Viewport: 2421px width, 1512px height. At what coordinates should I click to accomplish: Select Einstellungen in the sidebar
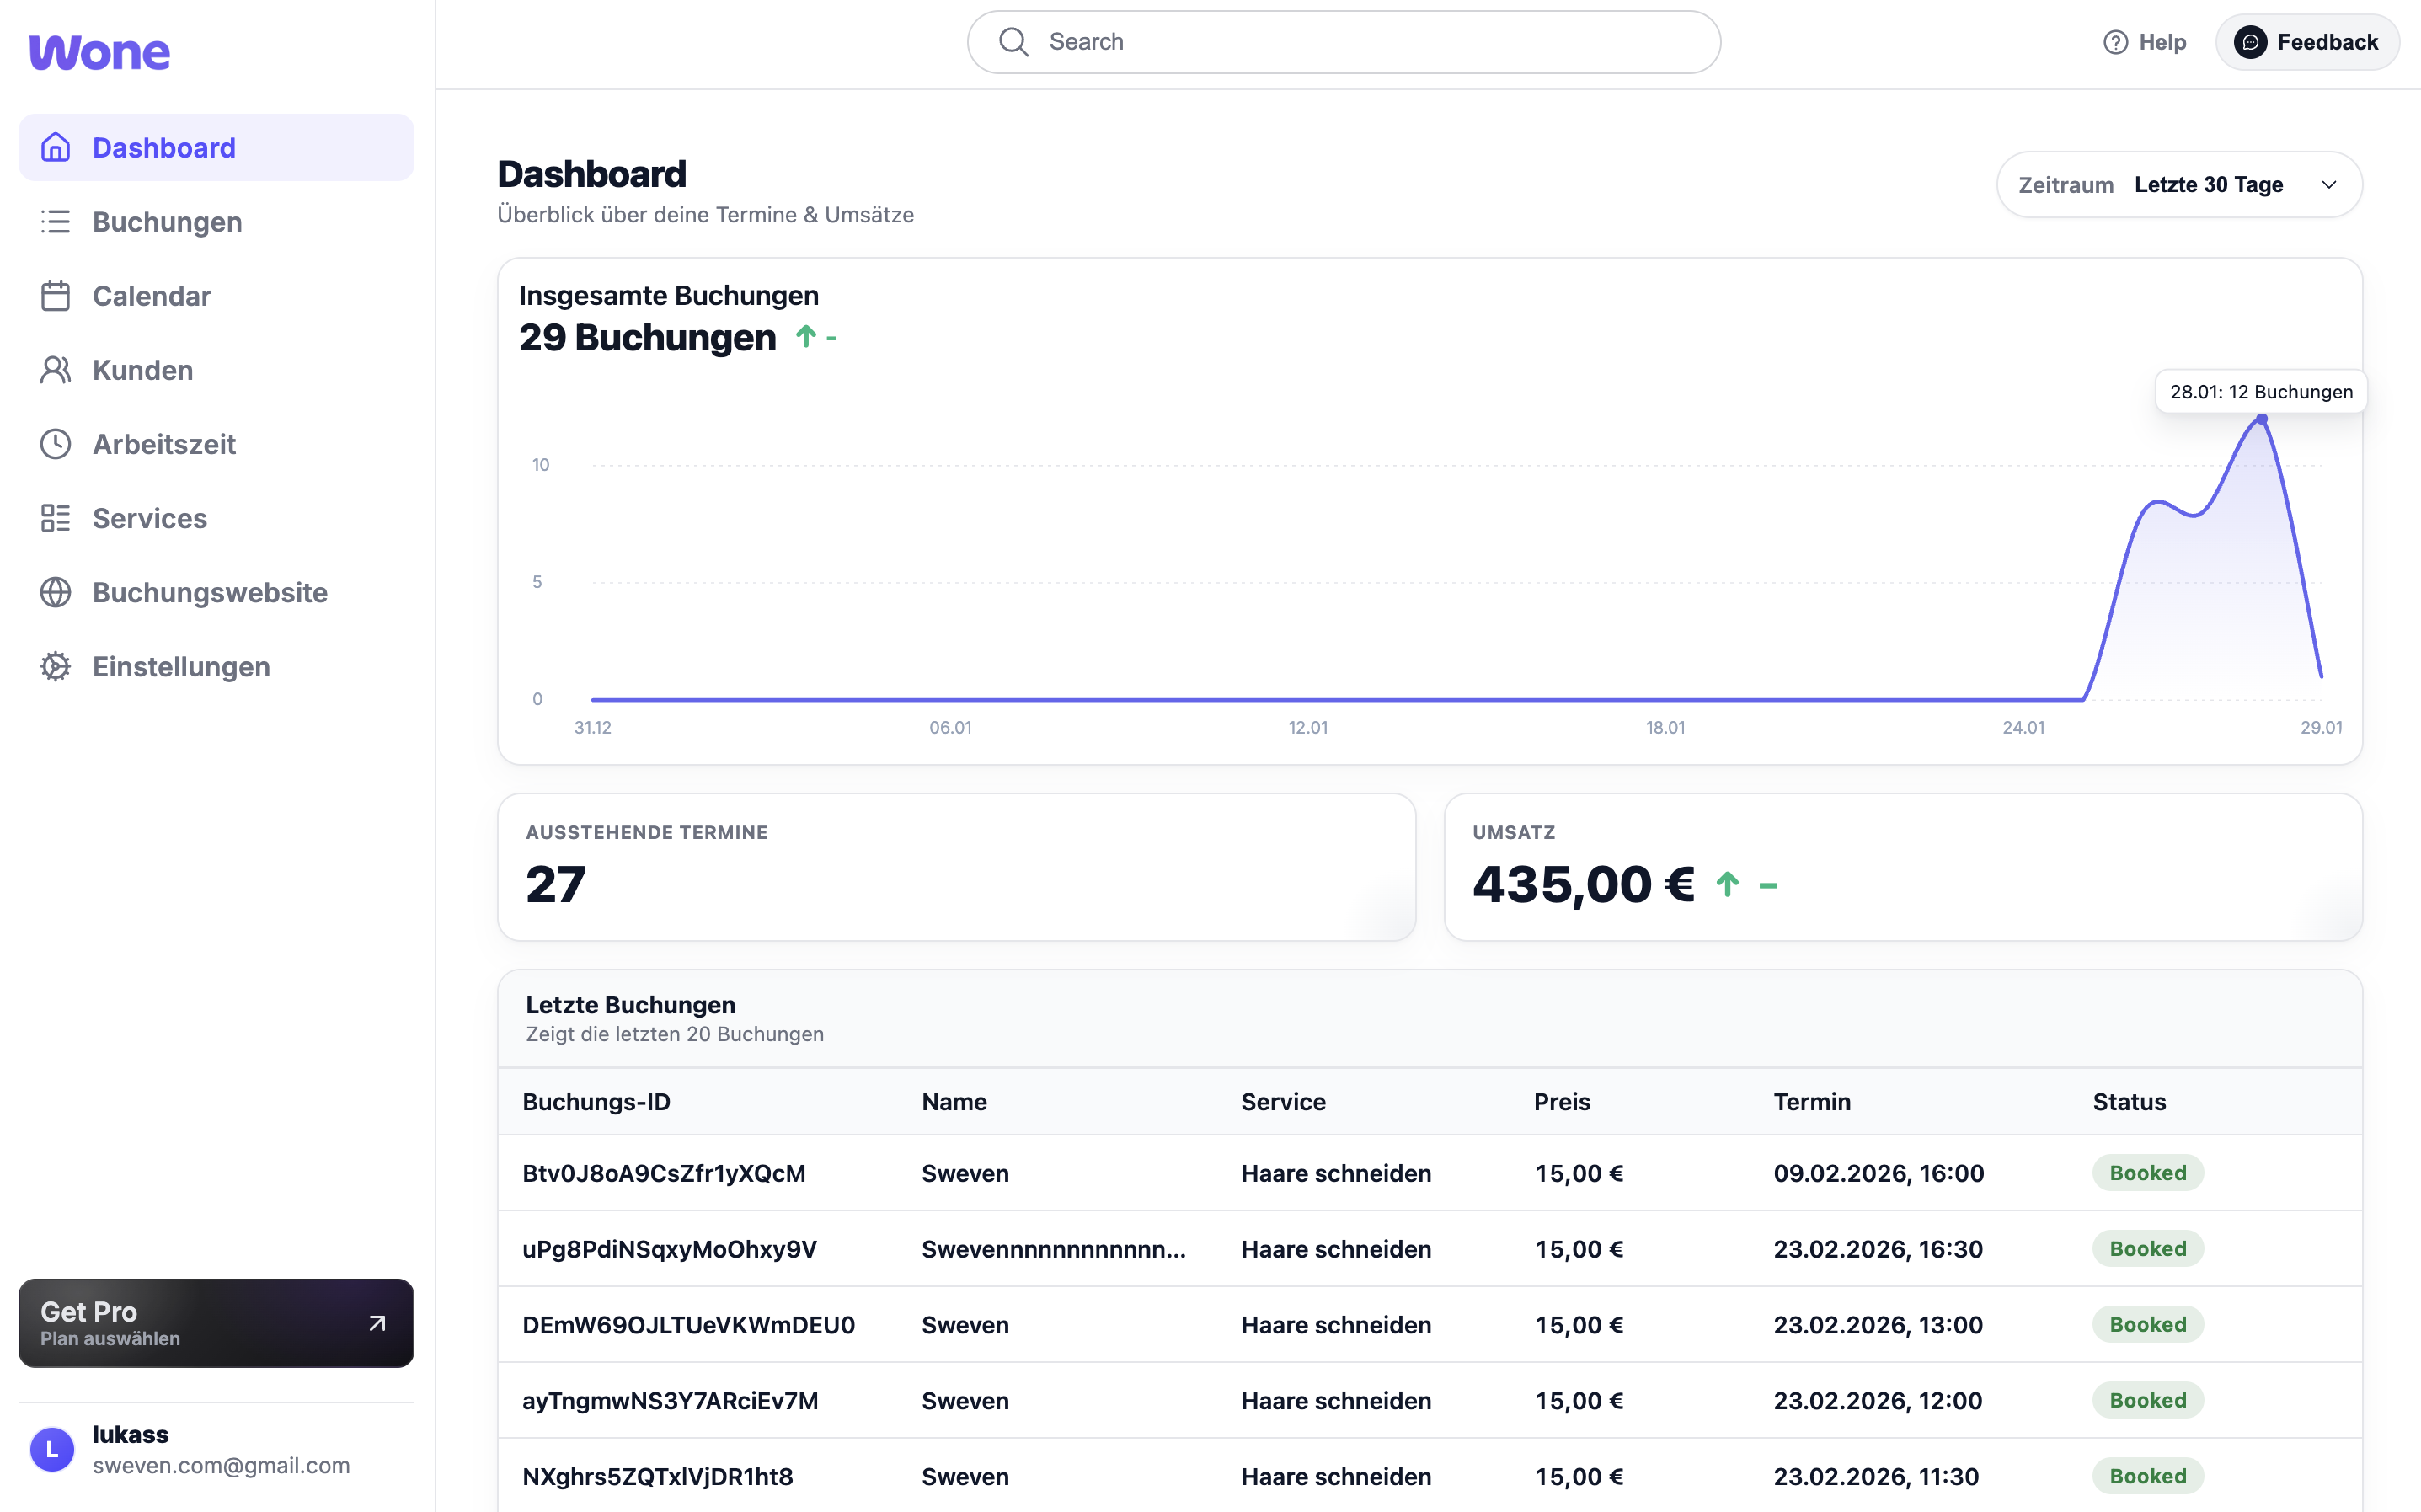pyautogui.click(x=181, y=666)
